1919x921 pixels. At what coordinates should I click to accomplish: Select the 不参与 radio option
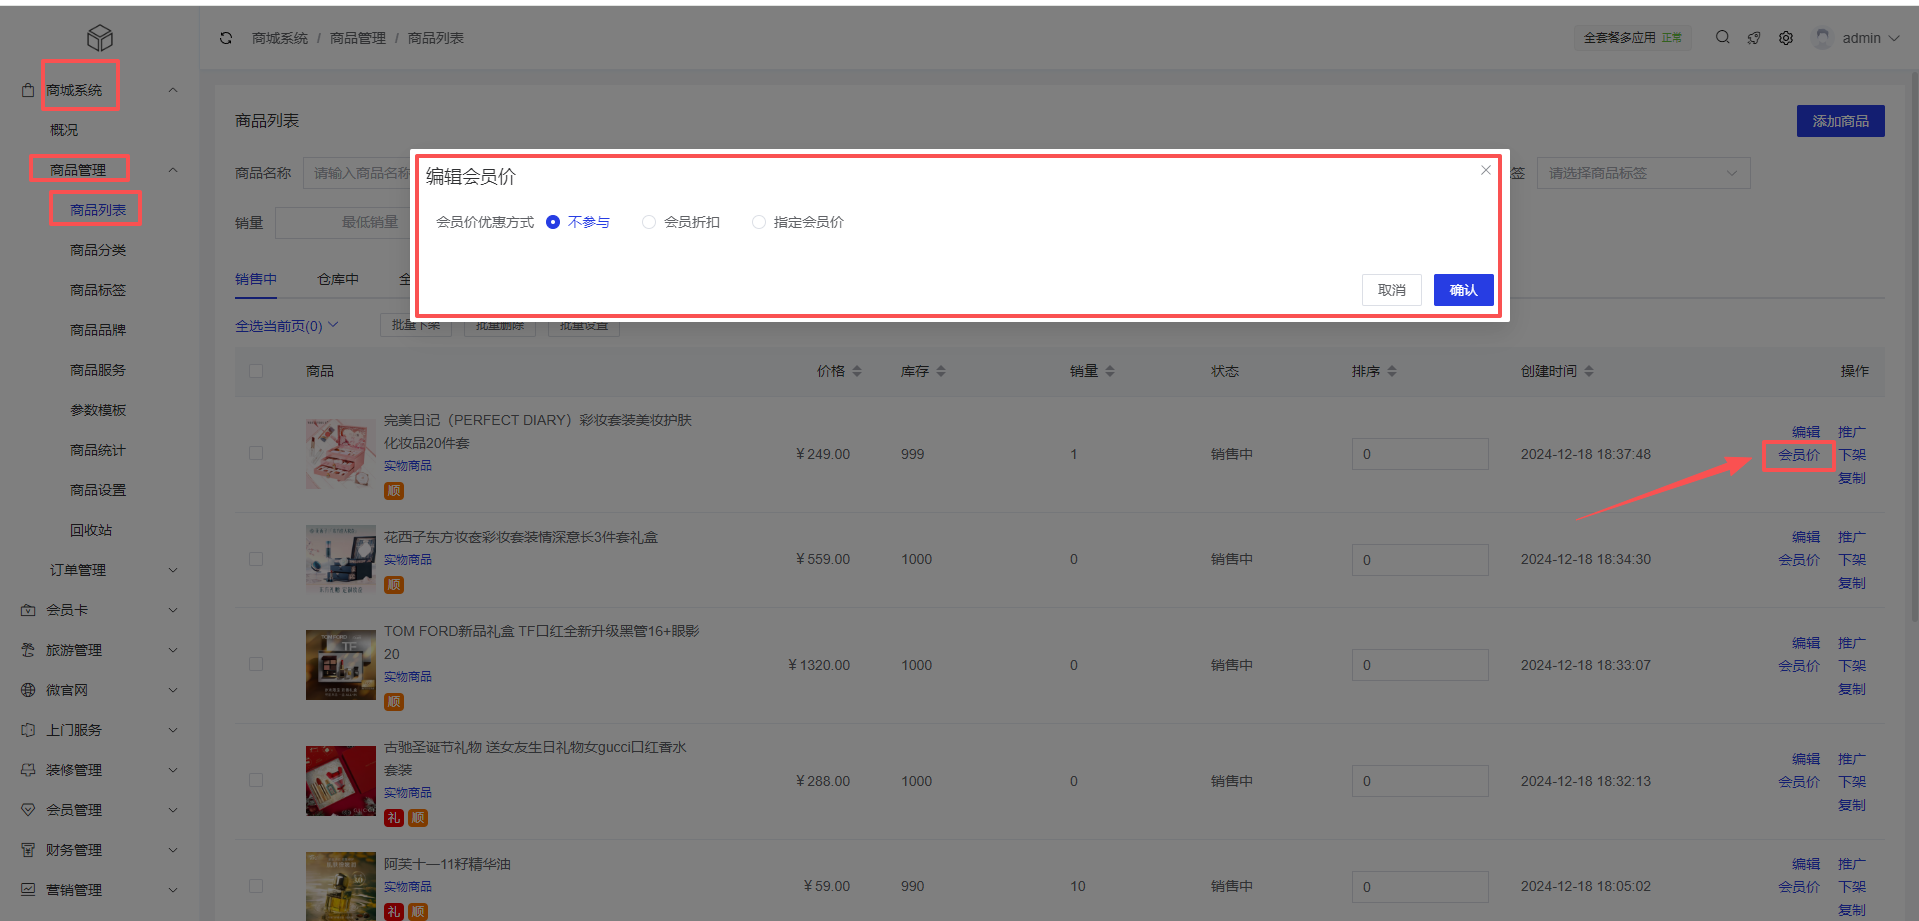pos(553,222)
